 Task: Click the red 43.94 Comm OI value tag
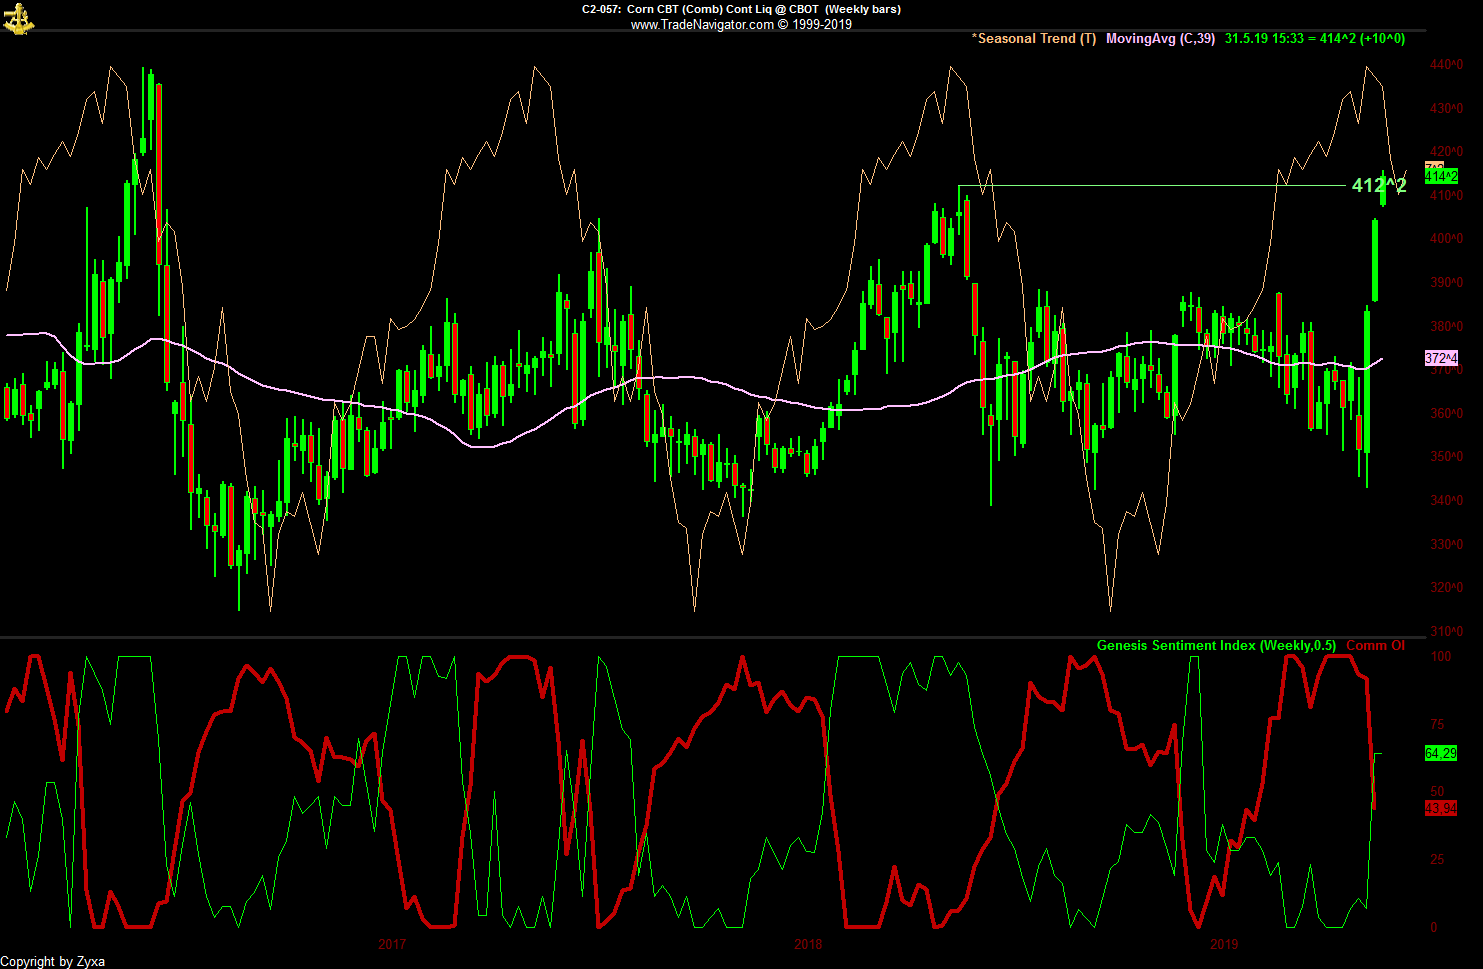click(1440, 808)
